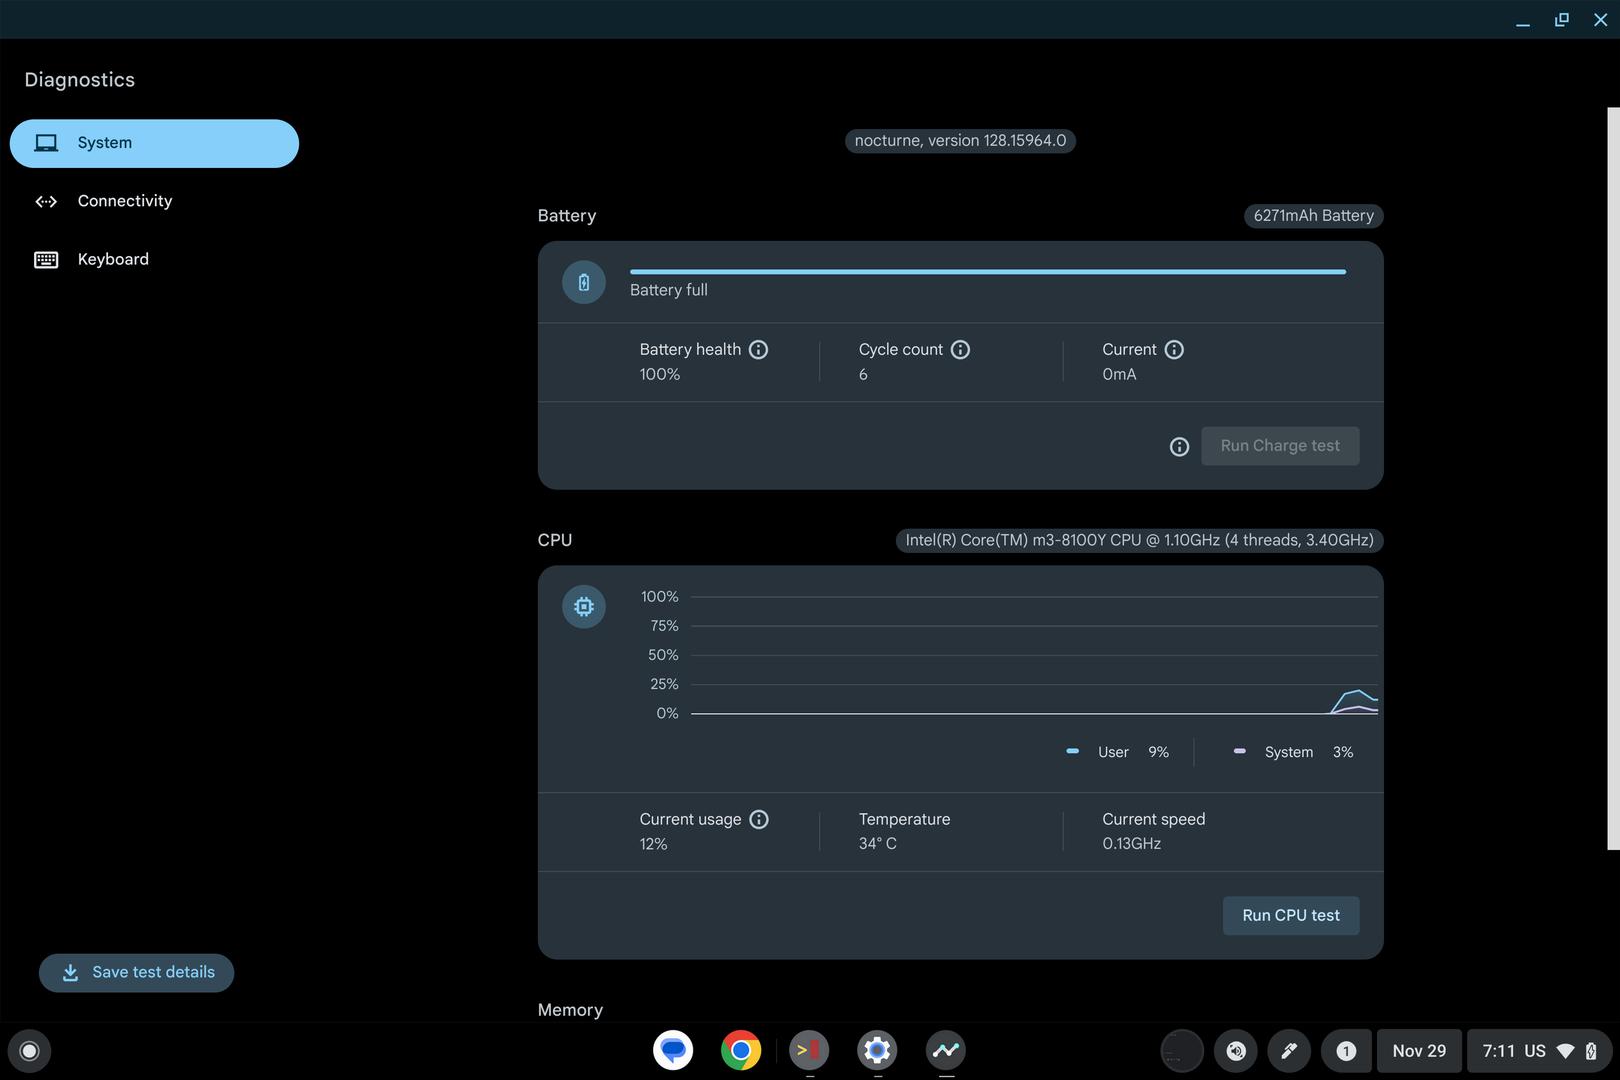Click the CPU chip icon
1620x1080 pixels.
(x=584, y=607)
